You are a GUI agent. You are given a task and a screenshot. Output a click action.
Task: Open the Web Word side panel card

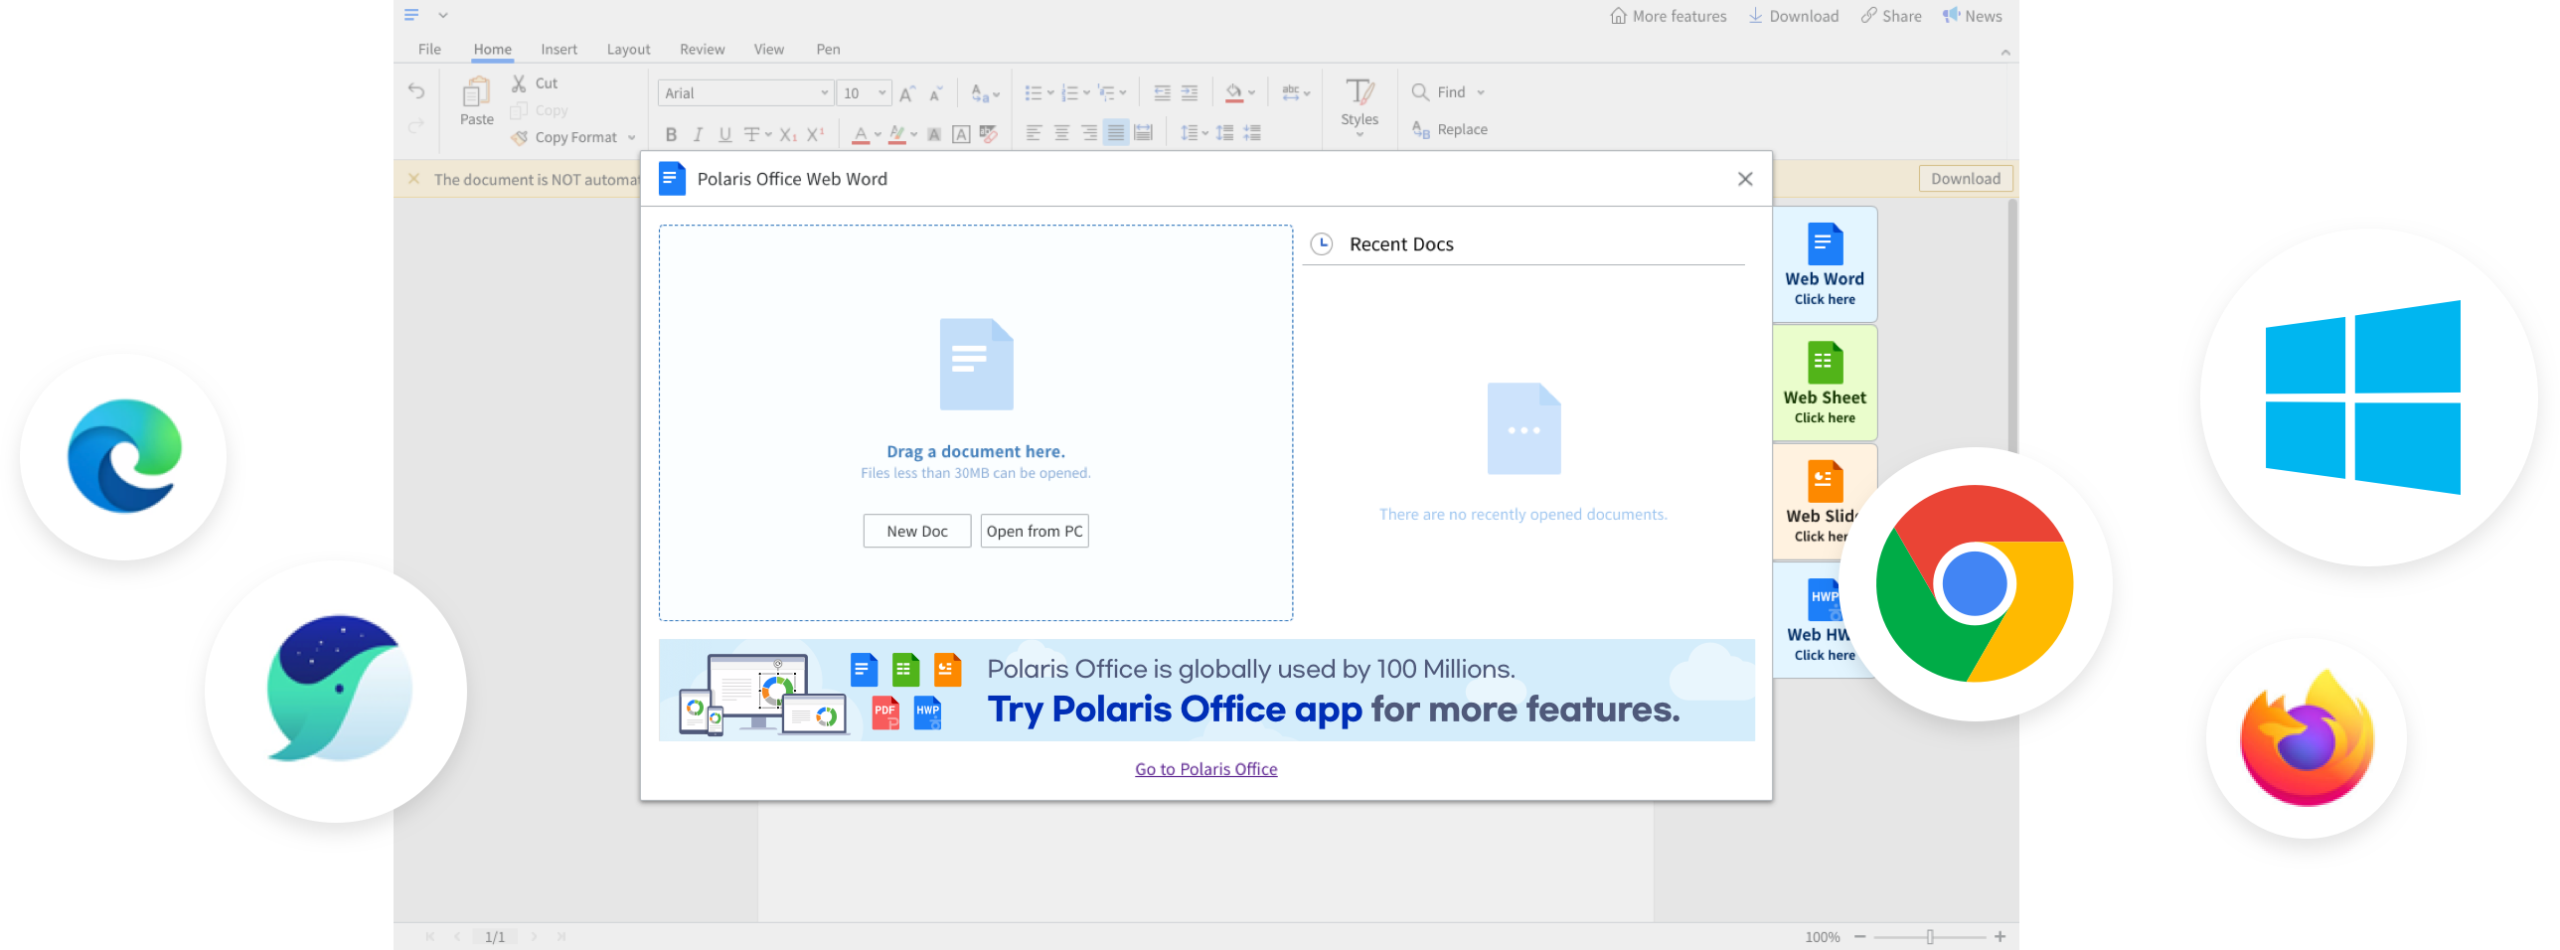pos(1824,264)
